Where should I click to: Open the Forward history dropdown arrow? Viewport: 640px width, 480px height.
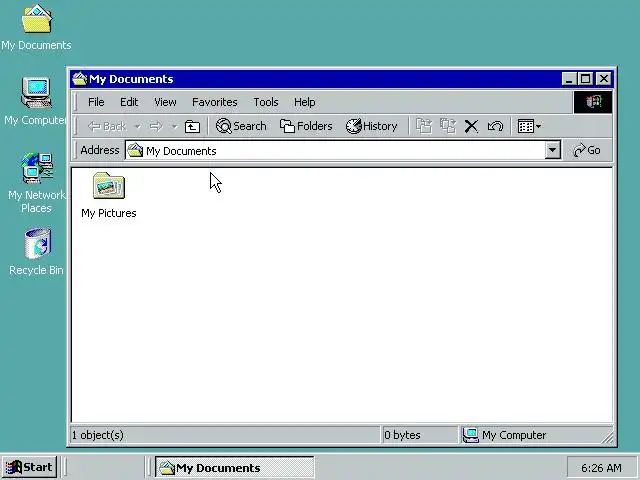(x=174, y=127)
